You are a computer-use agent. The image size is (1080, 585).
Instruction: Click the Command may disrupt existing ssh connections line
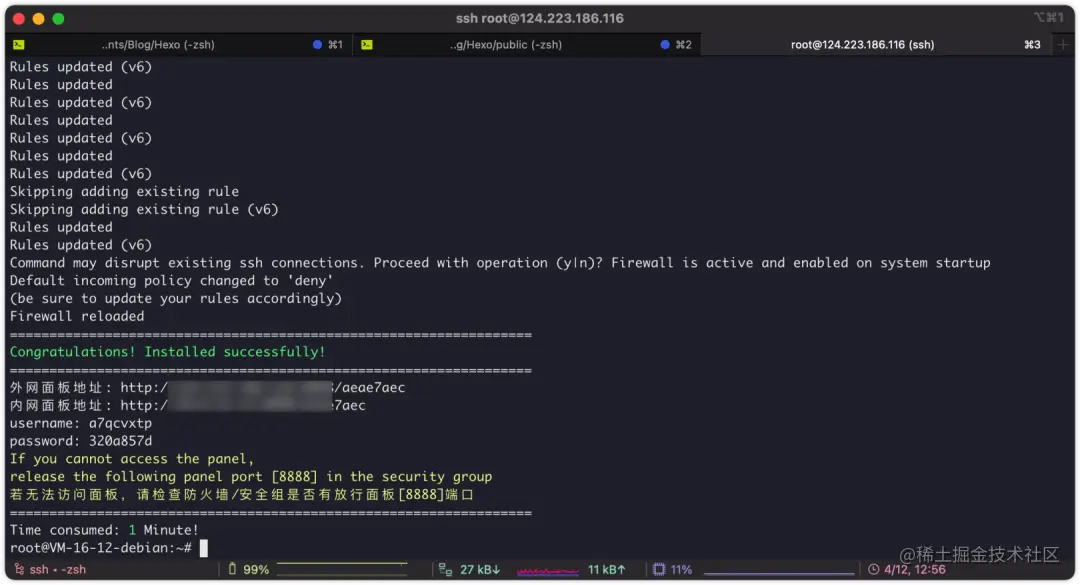point(500,263)
